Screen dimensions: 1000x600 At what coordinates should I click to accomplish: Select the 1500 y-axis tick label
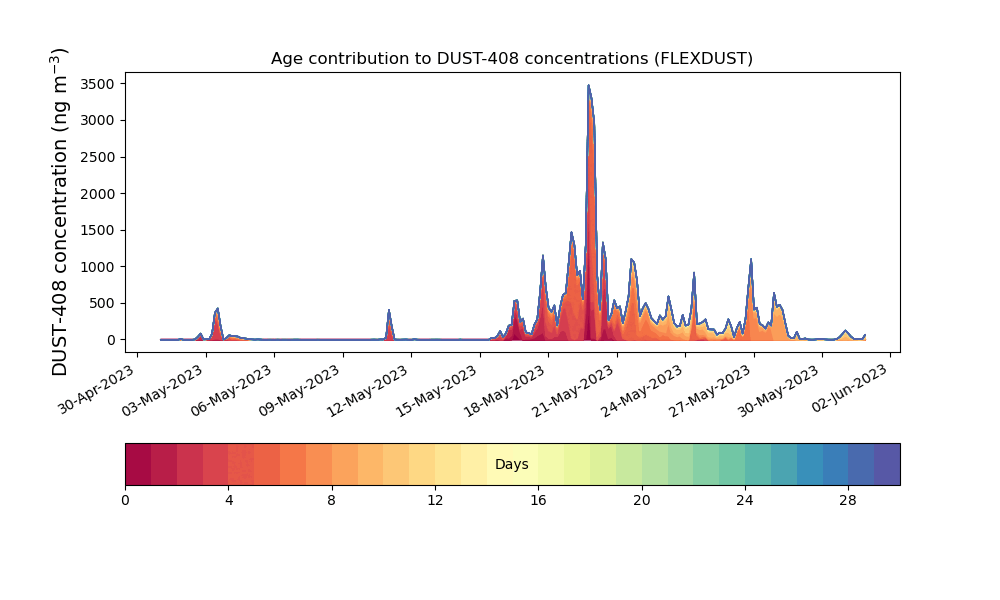tap(98, 230)
